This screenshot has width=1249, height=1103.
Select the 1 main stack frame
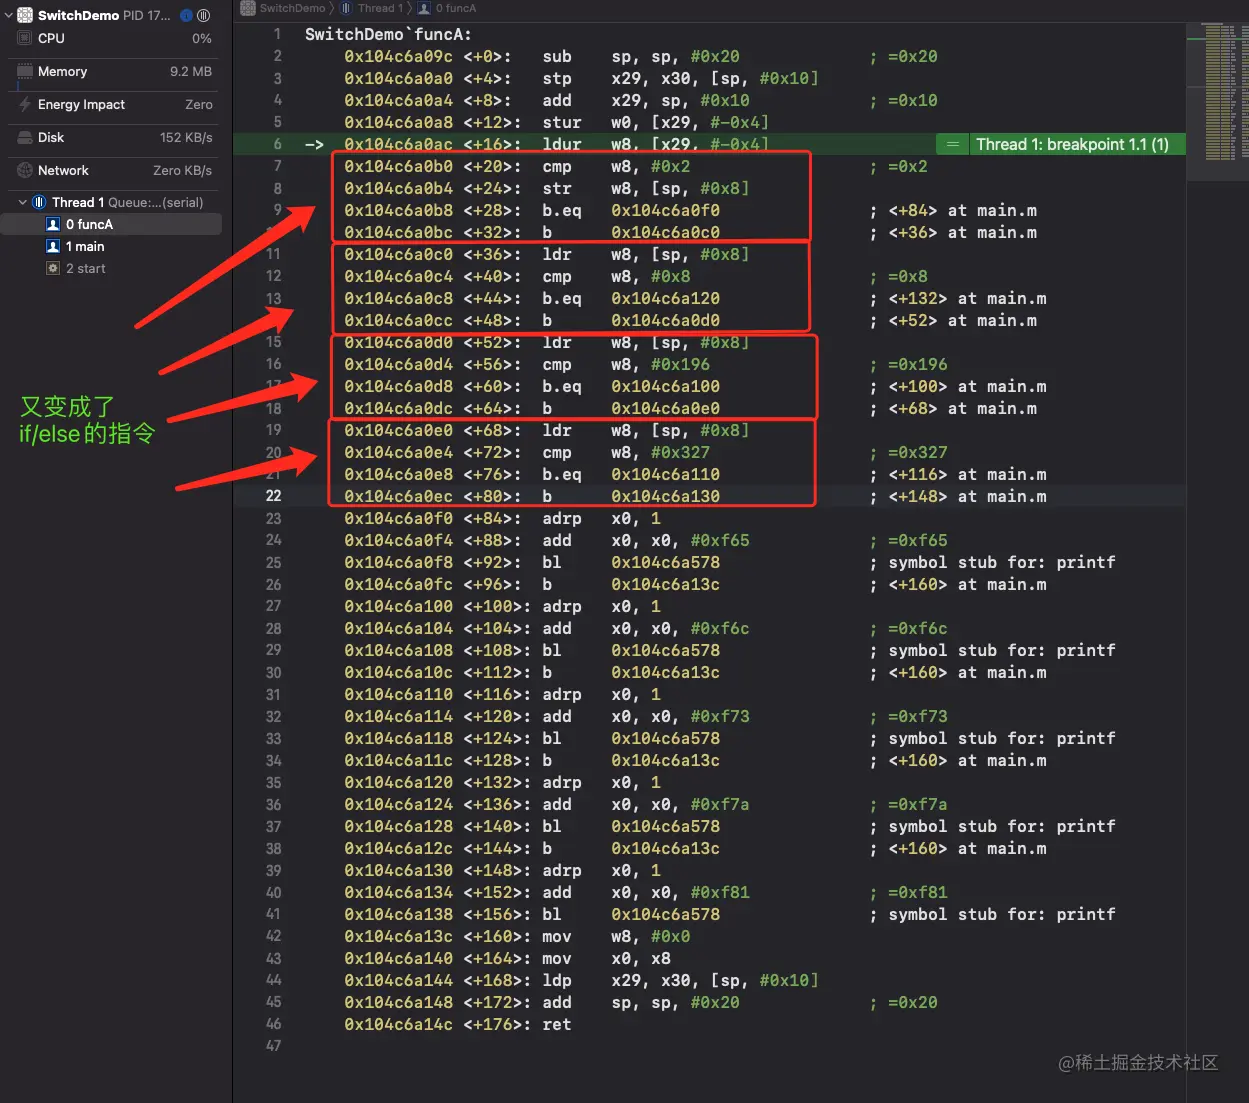(x=111, y=246)
